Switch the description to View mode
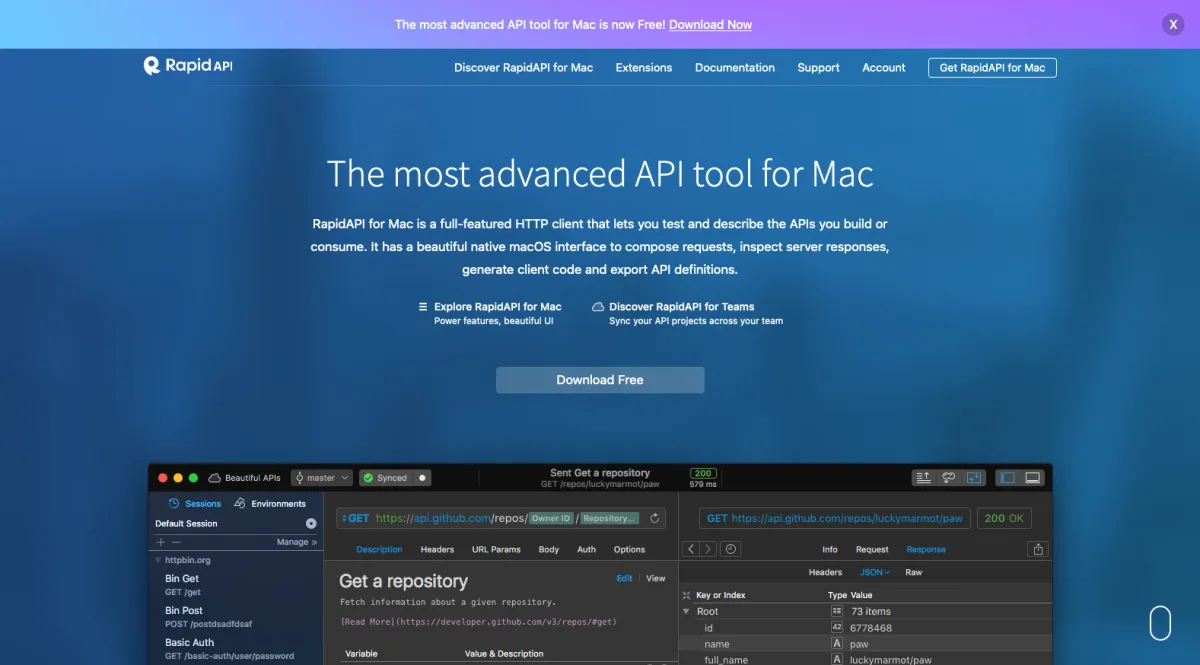Viewport: 1200px width, 665px height. (655, 578)
